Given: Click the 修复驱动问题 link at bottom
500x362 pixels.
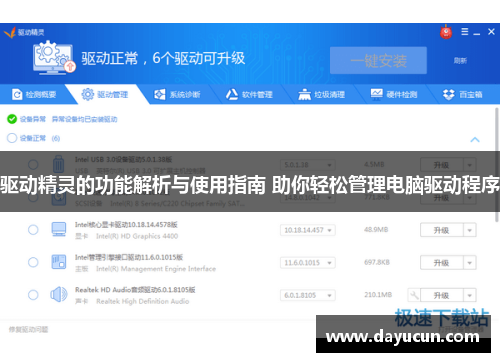Looking at the screenshot, I should (29, 330).
